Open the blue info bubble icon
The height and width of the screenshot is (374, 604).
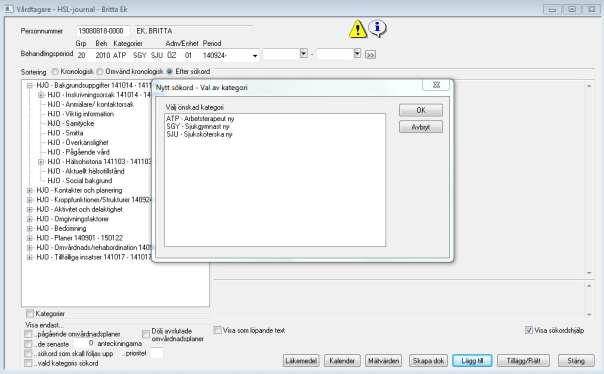(378, 28)
